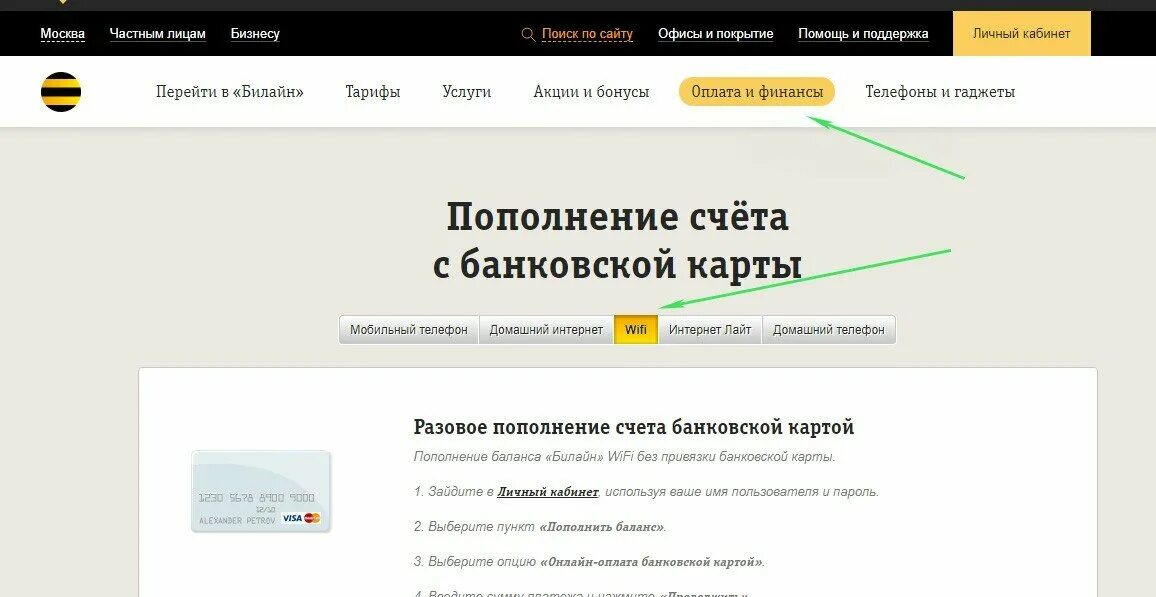Click Поиск по сайту link
The height and width of the screenshot is (597, 1156).
(x=588, y=33)
